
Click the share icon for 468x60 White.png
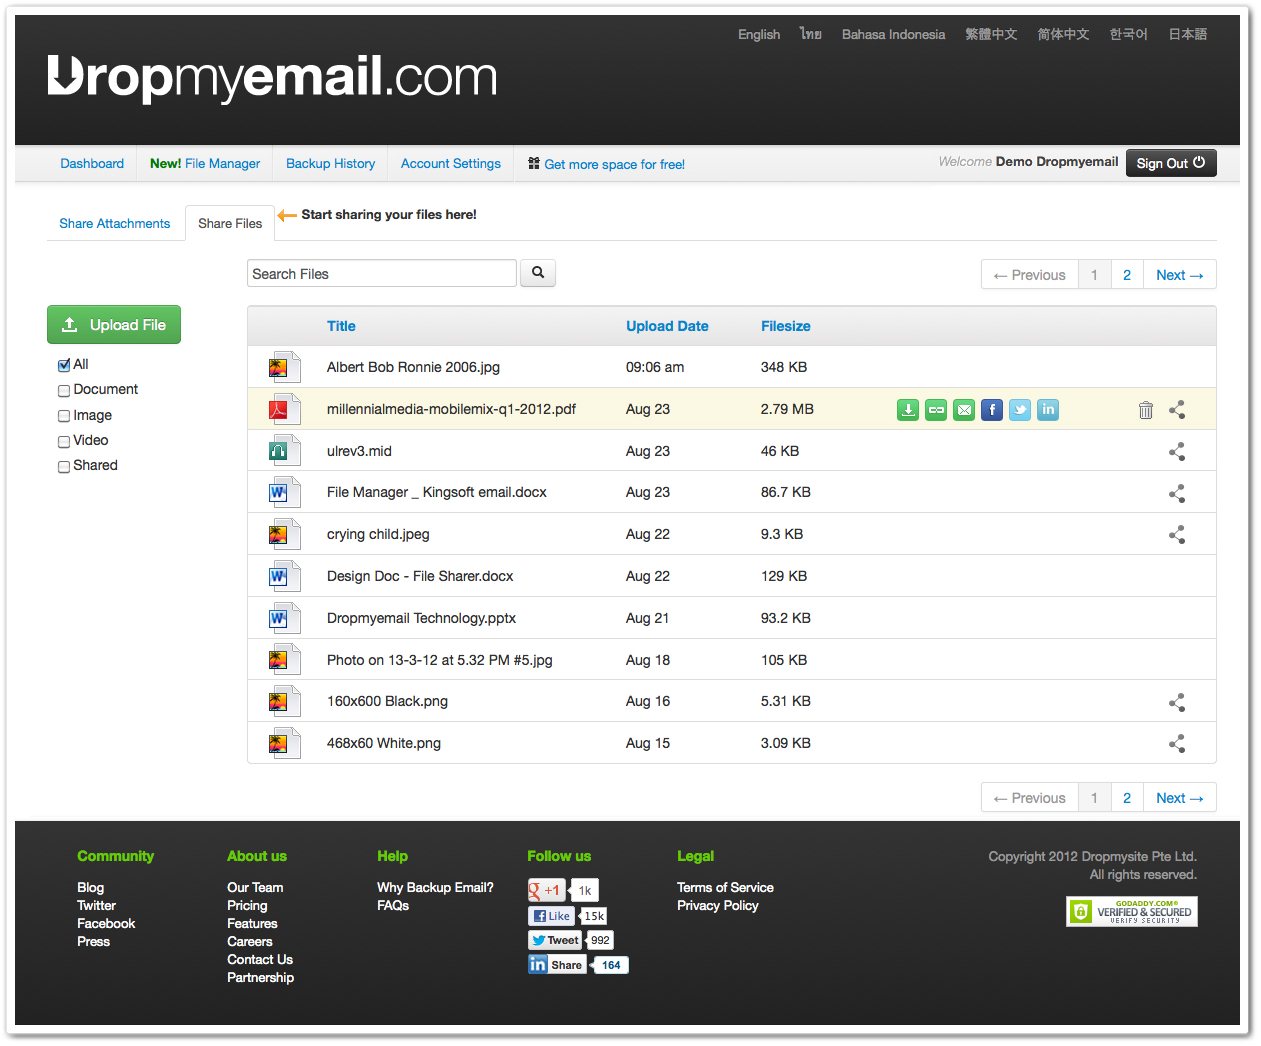click(x=1177, y=744)
